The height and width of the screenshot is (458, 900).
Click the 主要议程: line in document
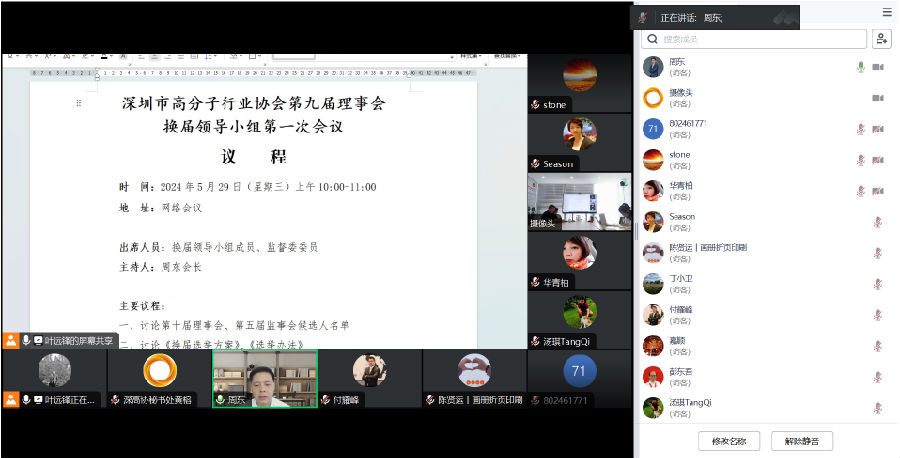[x=142, y=306]
